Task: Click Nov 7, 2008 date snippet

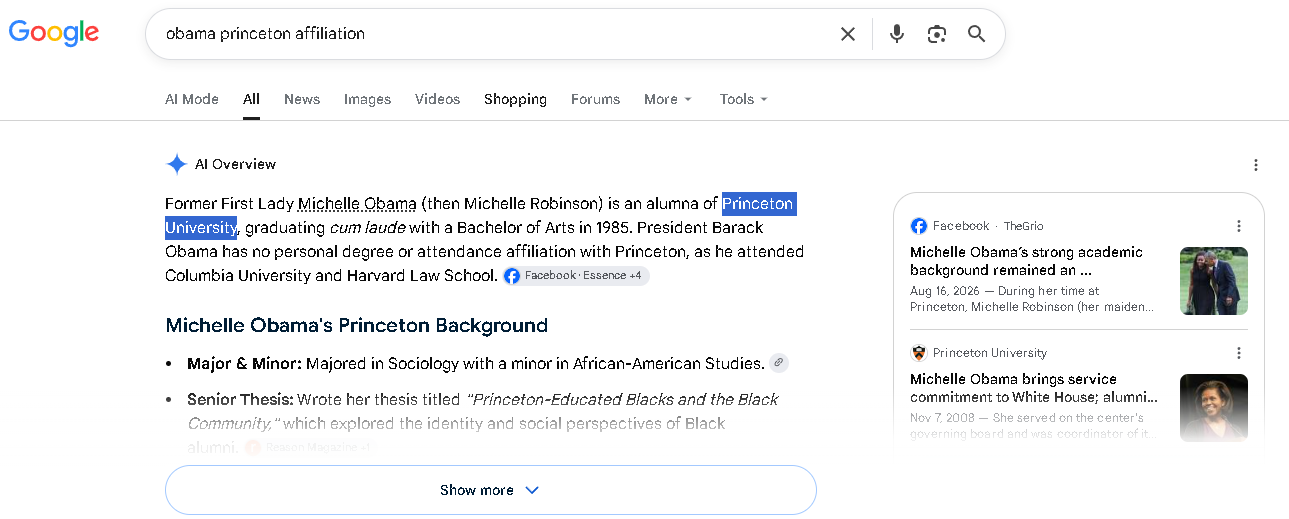Action: [942, 418]
